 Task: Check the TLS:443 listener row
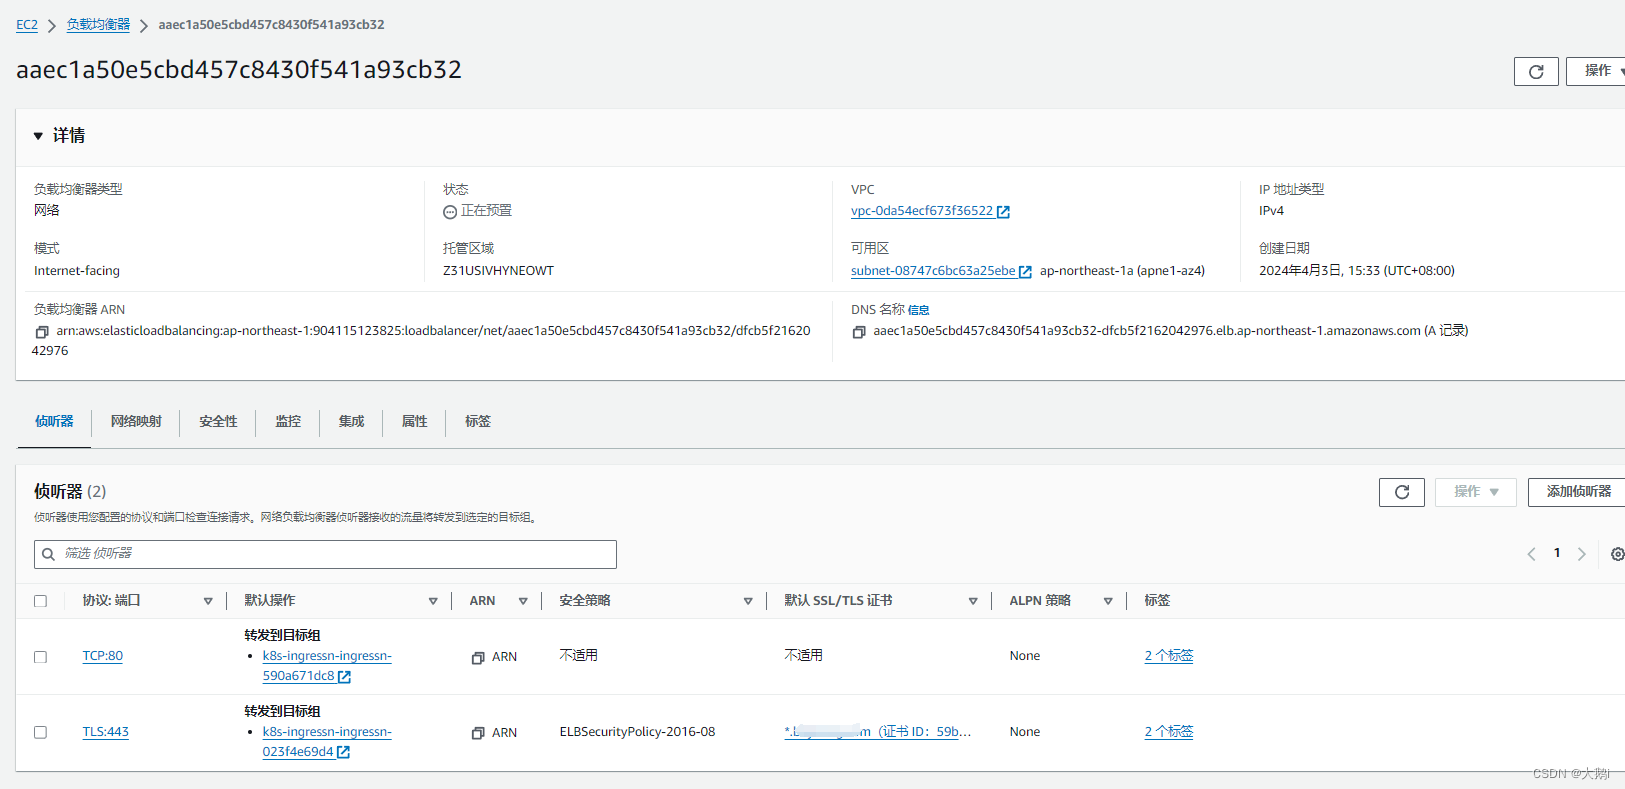[x=40, y=733]
